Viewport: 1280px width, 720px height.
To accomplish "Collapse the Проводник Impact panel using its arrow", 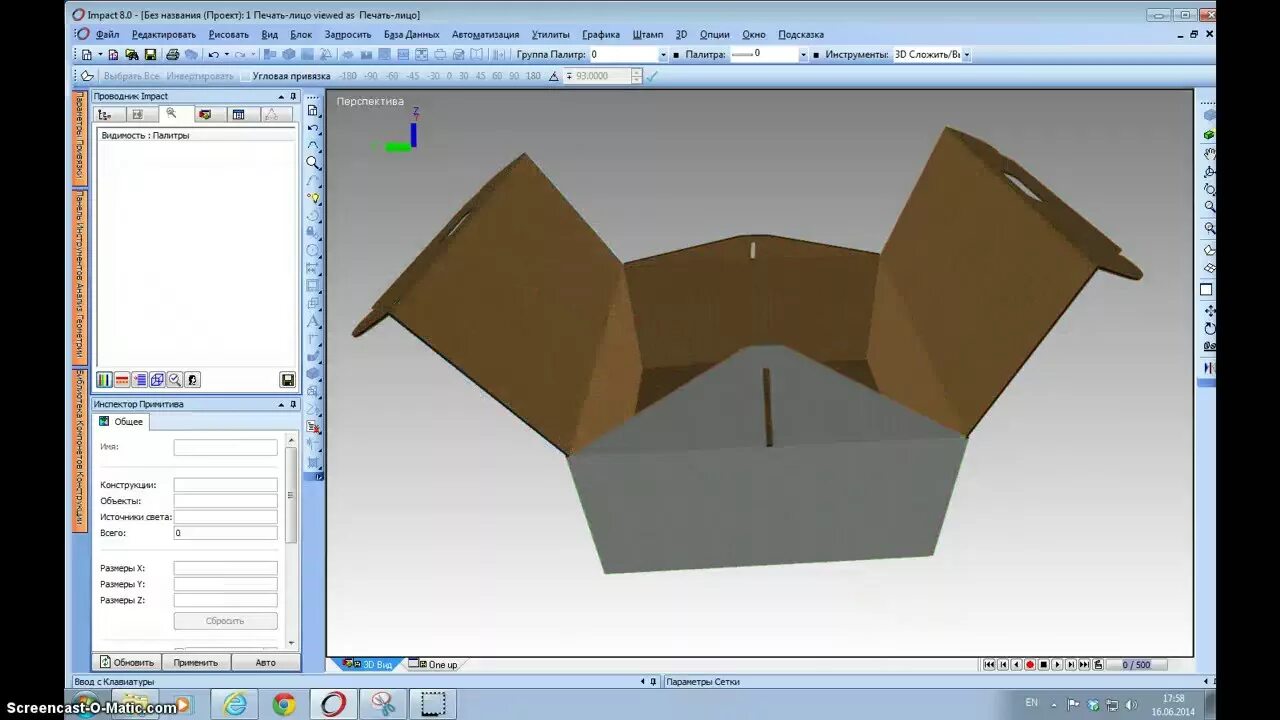I will click(x=281, y=97).
